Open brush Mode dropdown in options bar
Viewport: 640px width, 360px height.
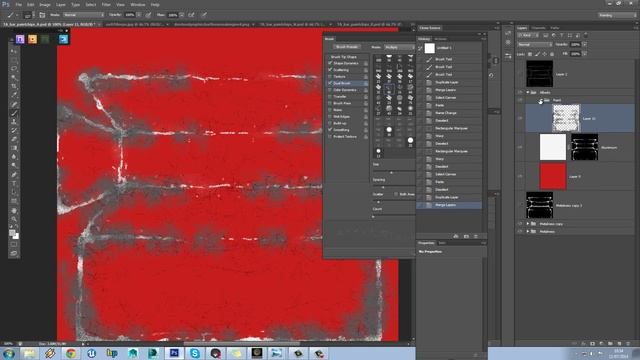tap(83, 15)
